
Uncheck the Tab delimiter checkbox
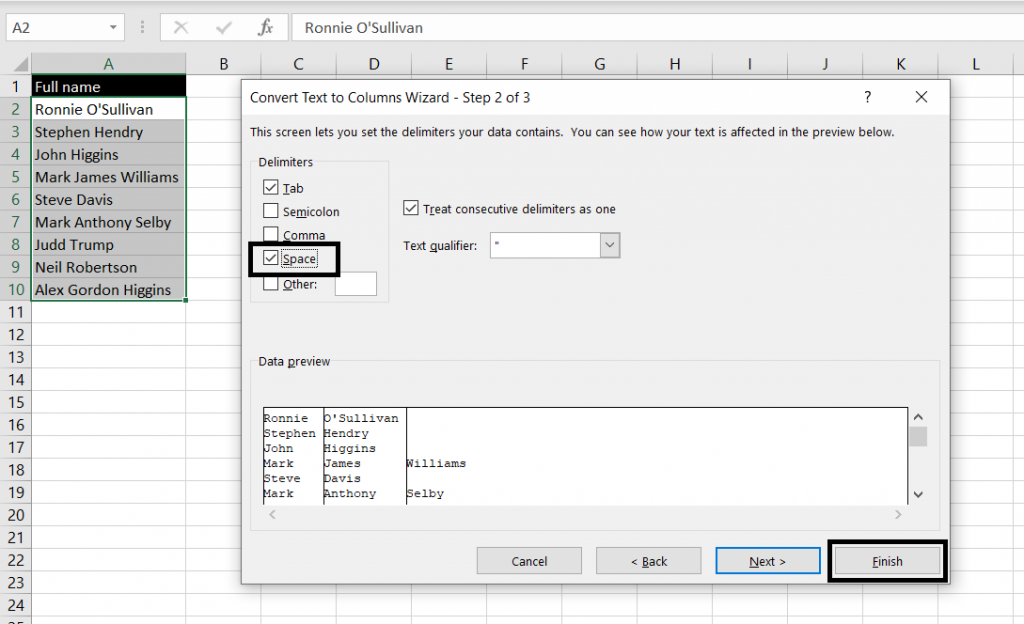point(270,188)
